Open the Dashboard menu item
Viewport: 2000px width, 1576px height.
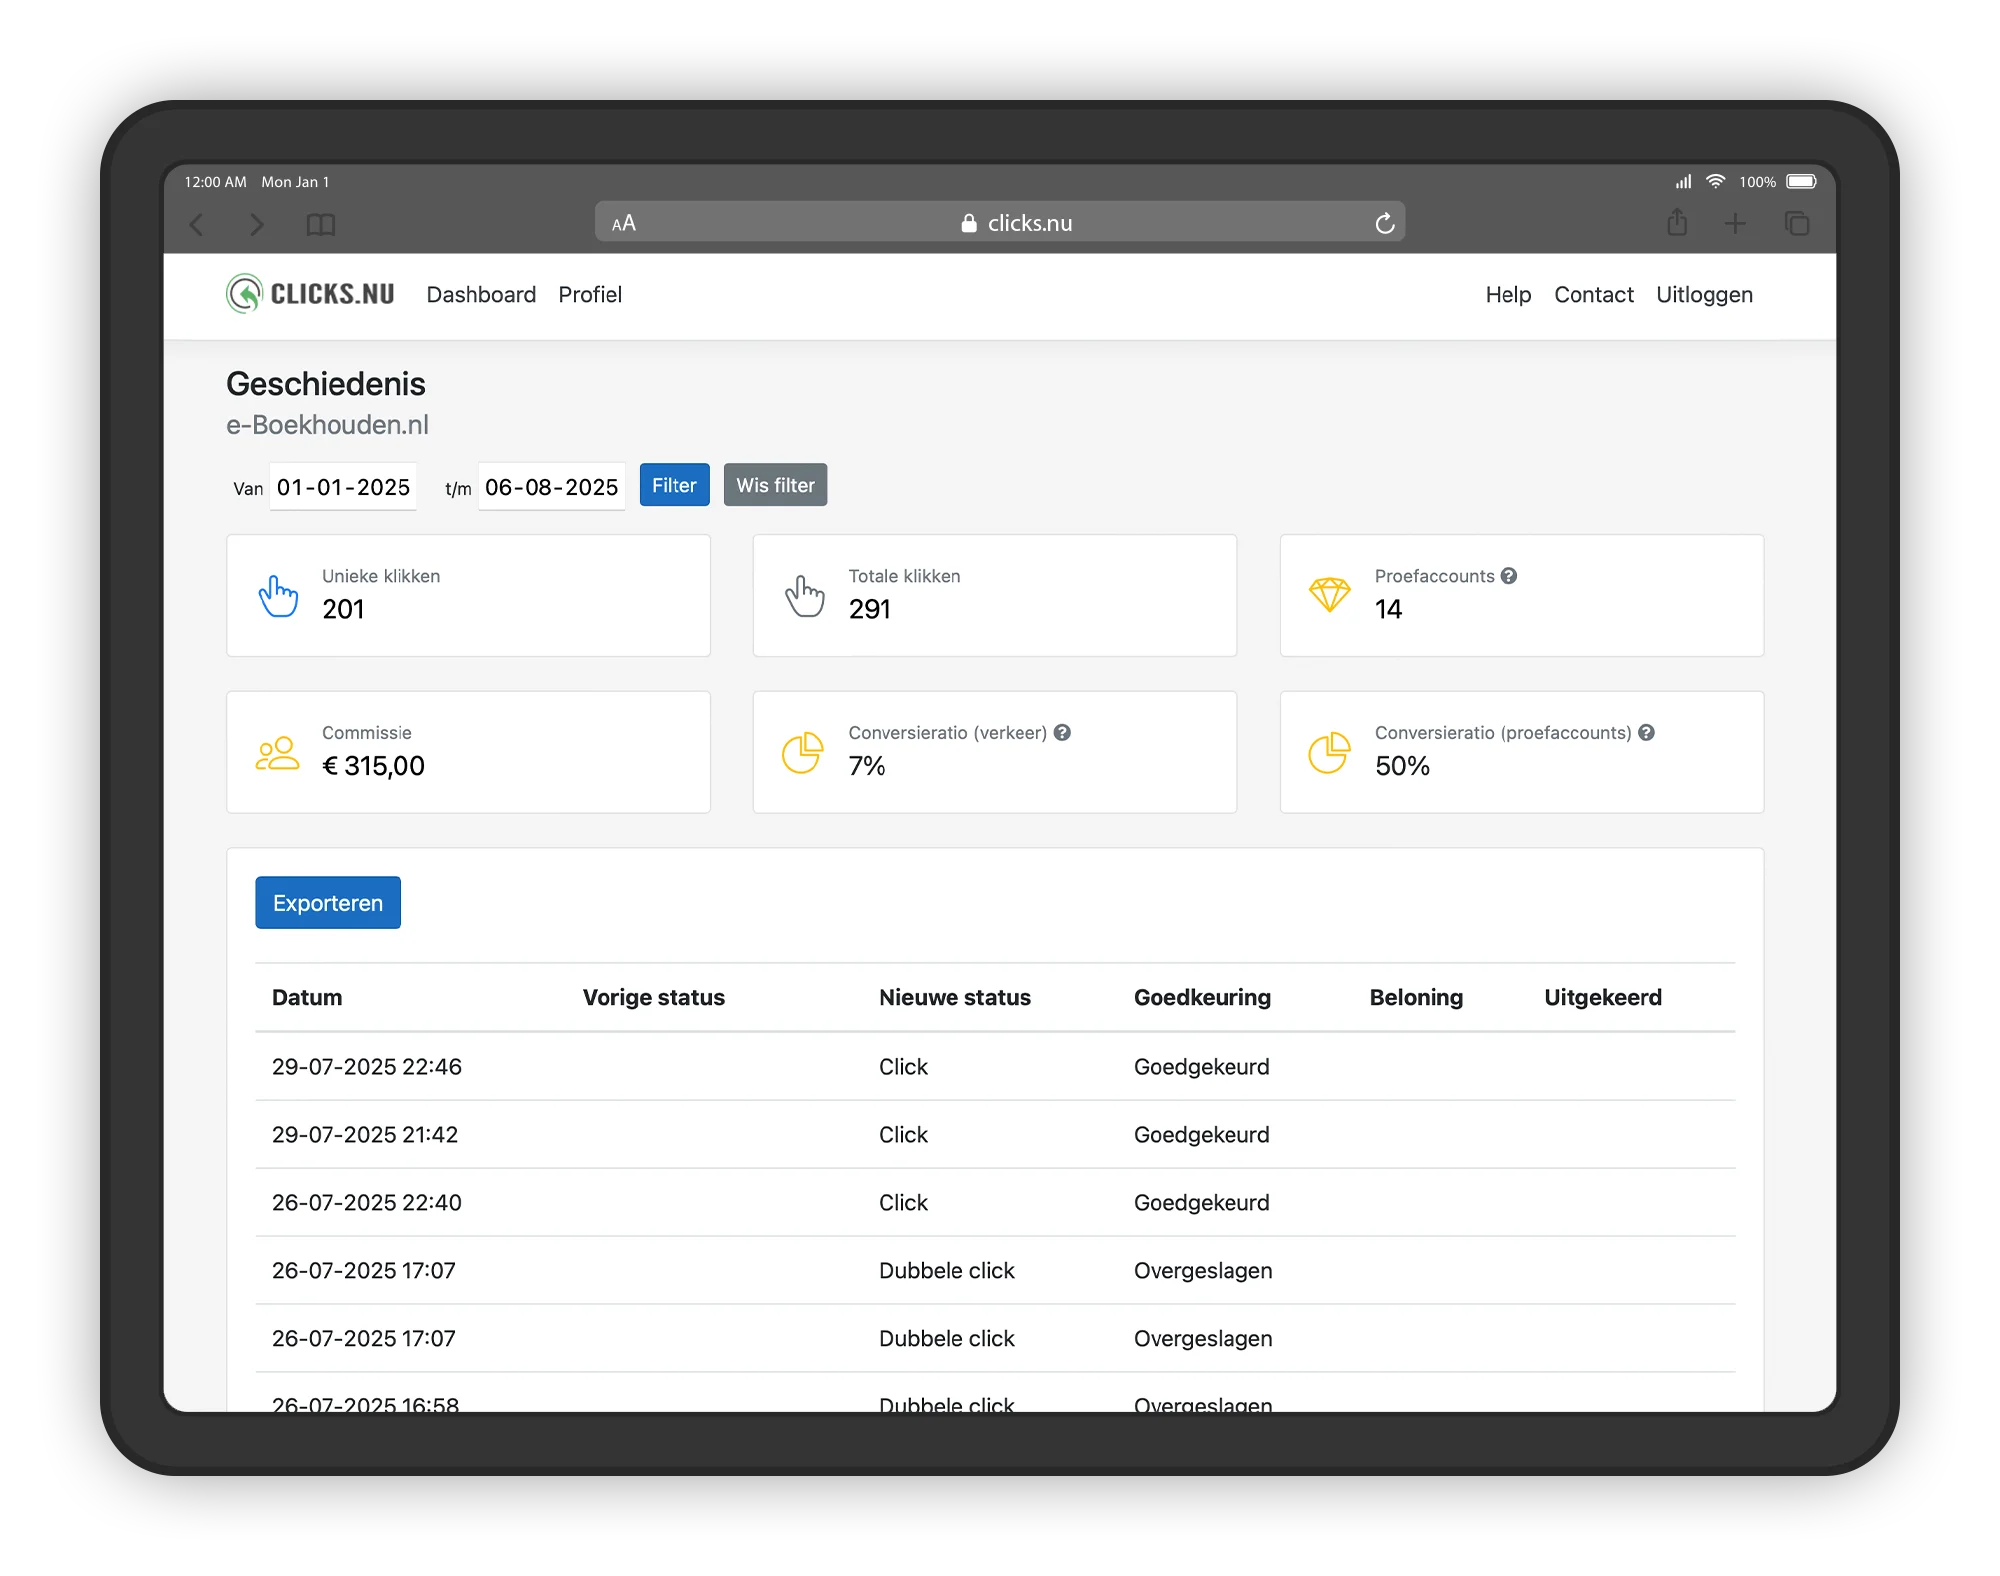(481, 295)
